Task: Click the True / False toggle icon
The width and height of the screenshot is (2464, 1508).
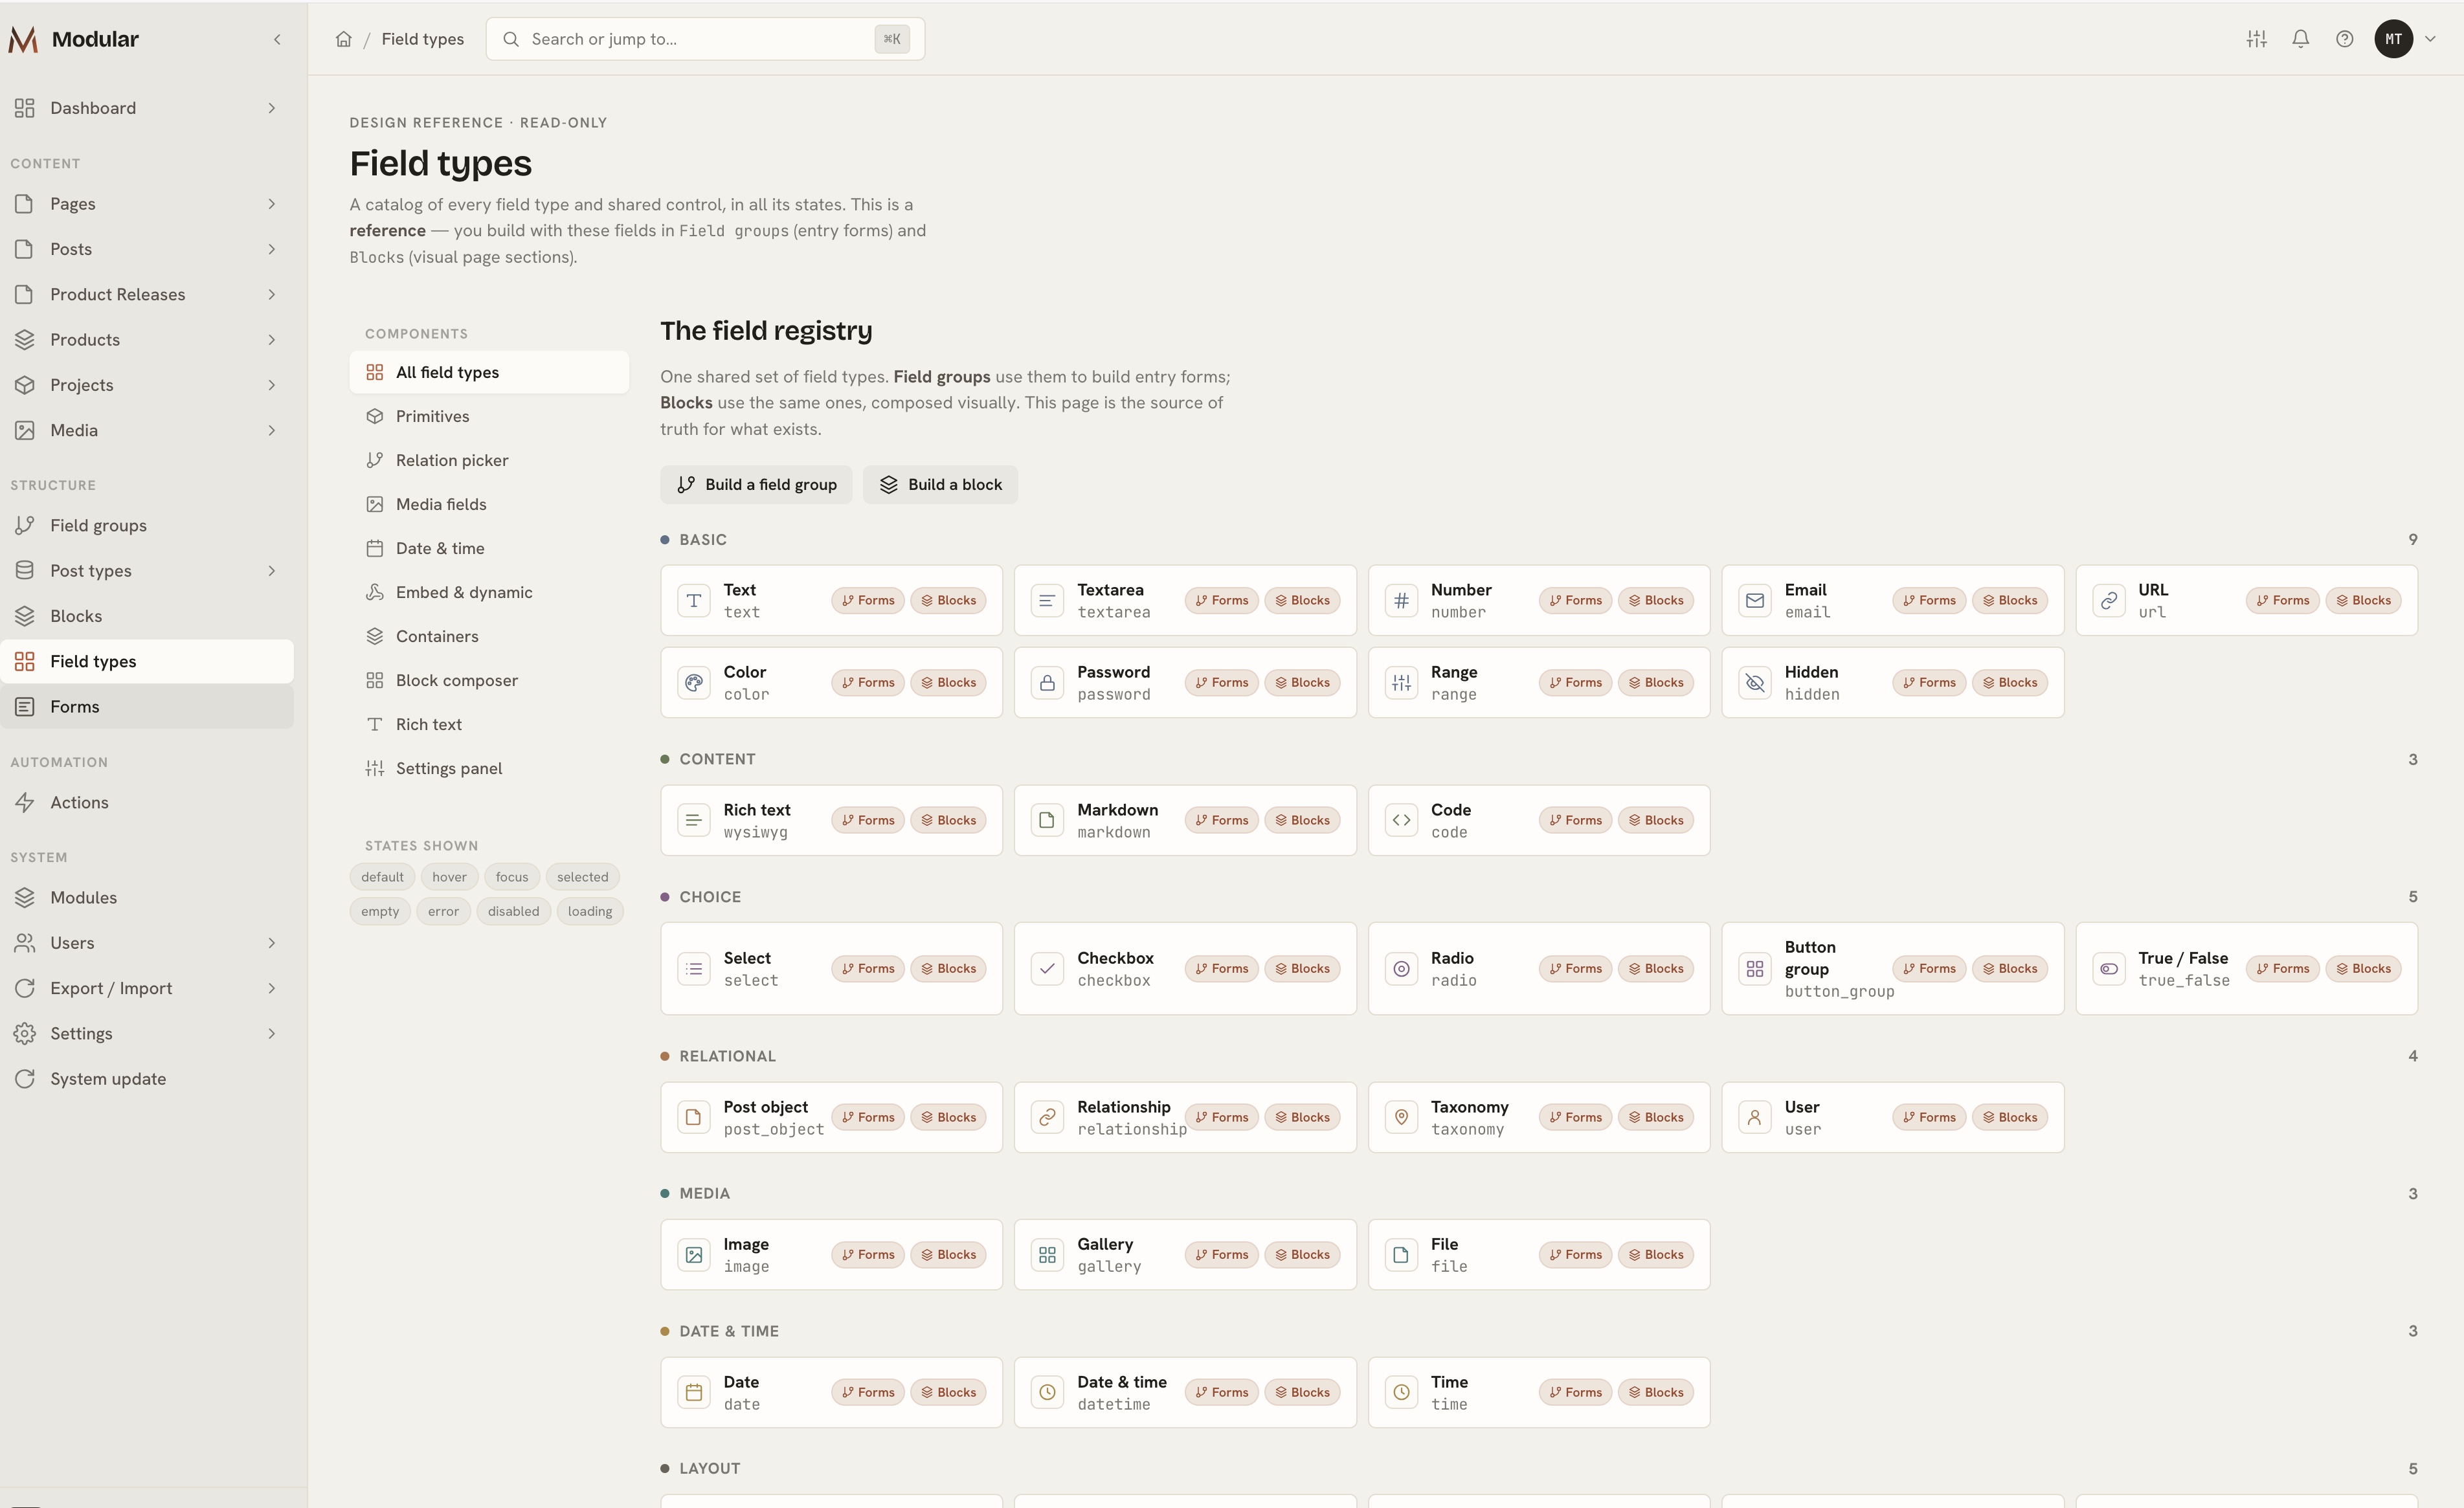Action: [x=2109, y=968]
